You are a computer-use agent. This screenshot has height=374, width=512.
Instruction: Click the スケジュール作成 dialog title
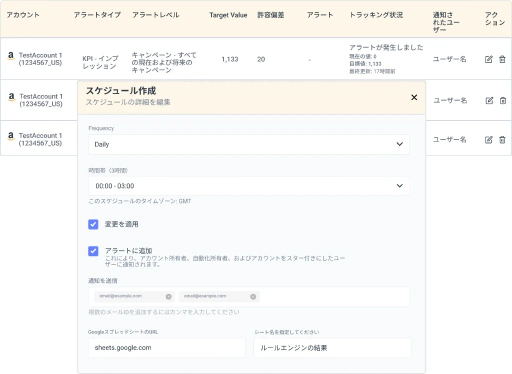[x=121, y=91]
